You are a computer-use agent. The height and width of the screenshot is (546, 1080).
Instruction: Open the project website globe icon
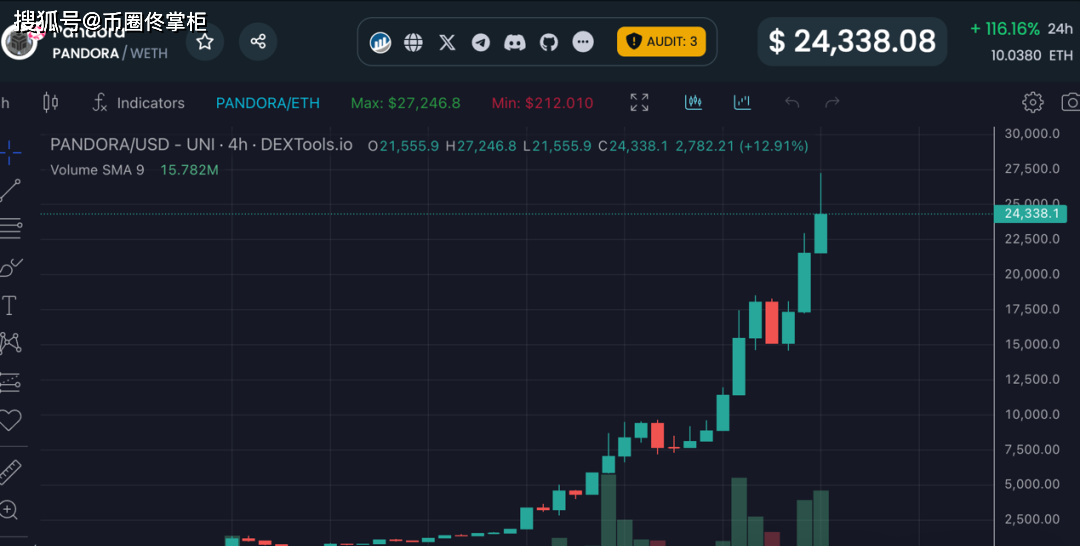[413, 43]
